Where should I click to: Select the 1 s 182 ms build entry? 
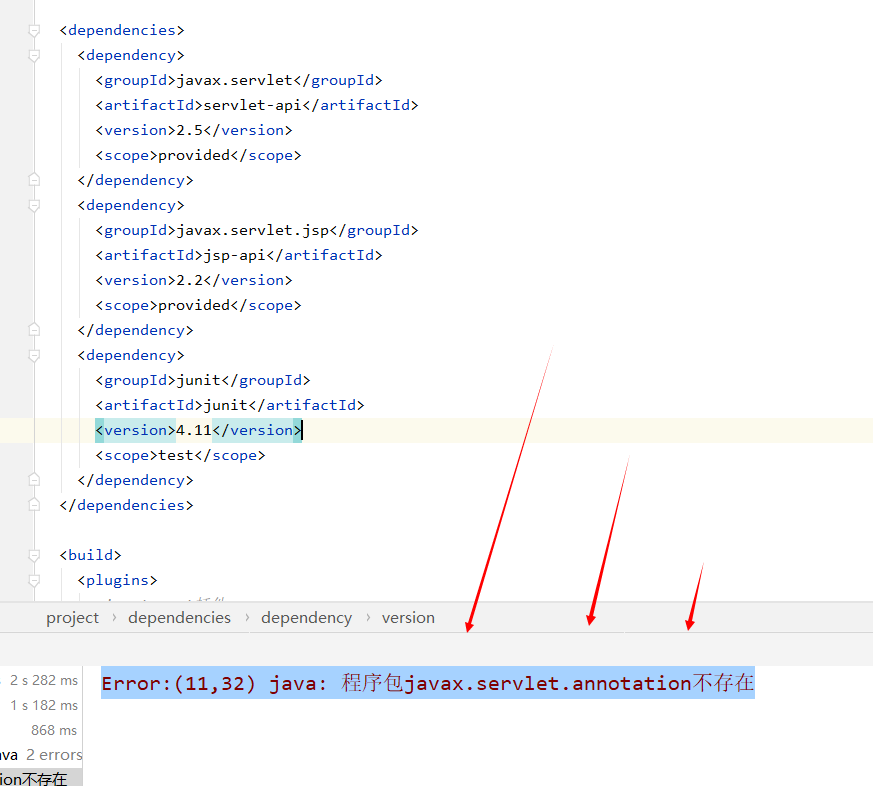(x=44, y=705)
